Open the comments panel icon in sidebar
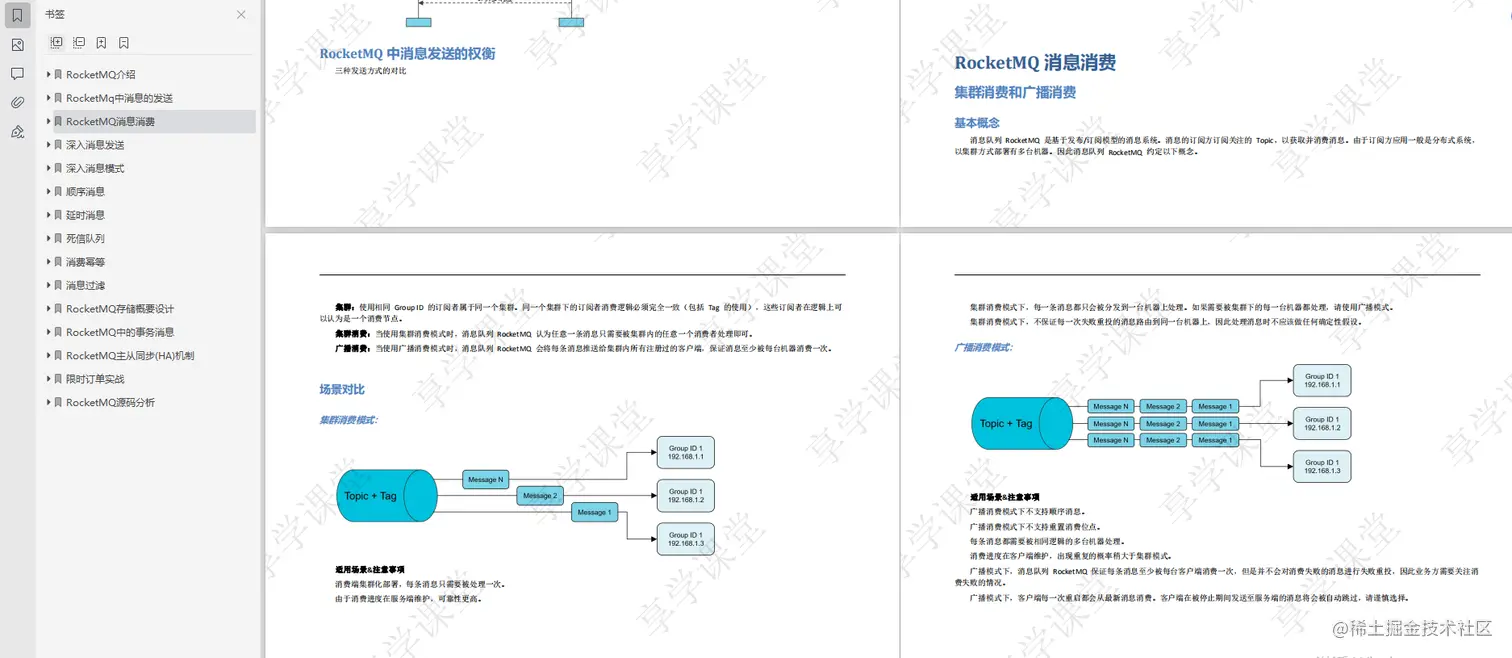Viewport: 1512px width, 658px height. pos(17,74)
